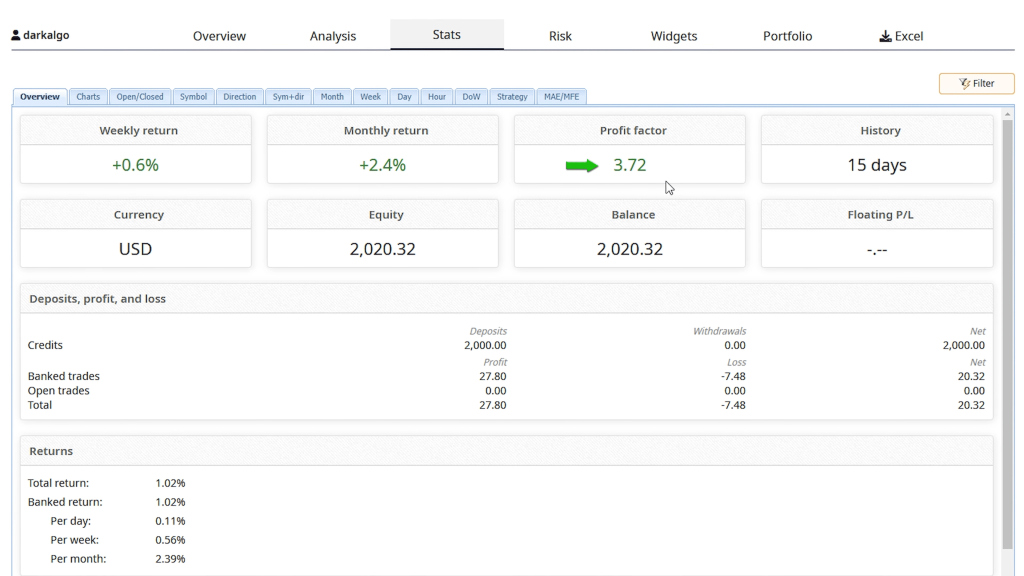Open the Symbol sub-tab
Image resolution: width=1024 pixels, height=576 pixels.
193,97
